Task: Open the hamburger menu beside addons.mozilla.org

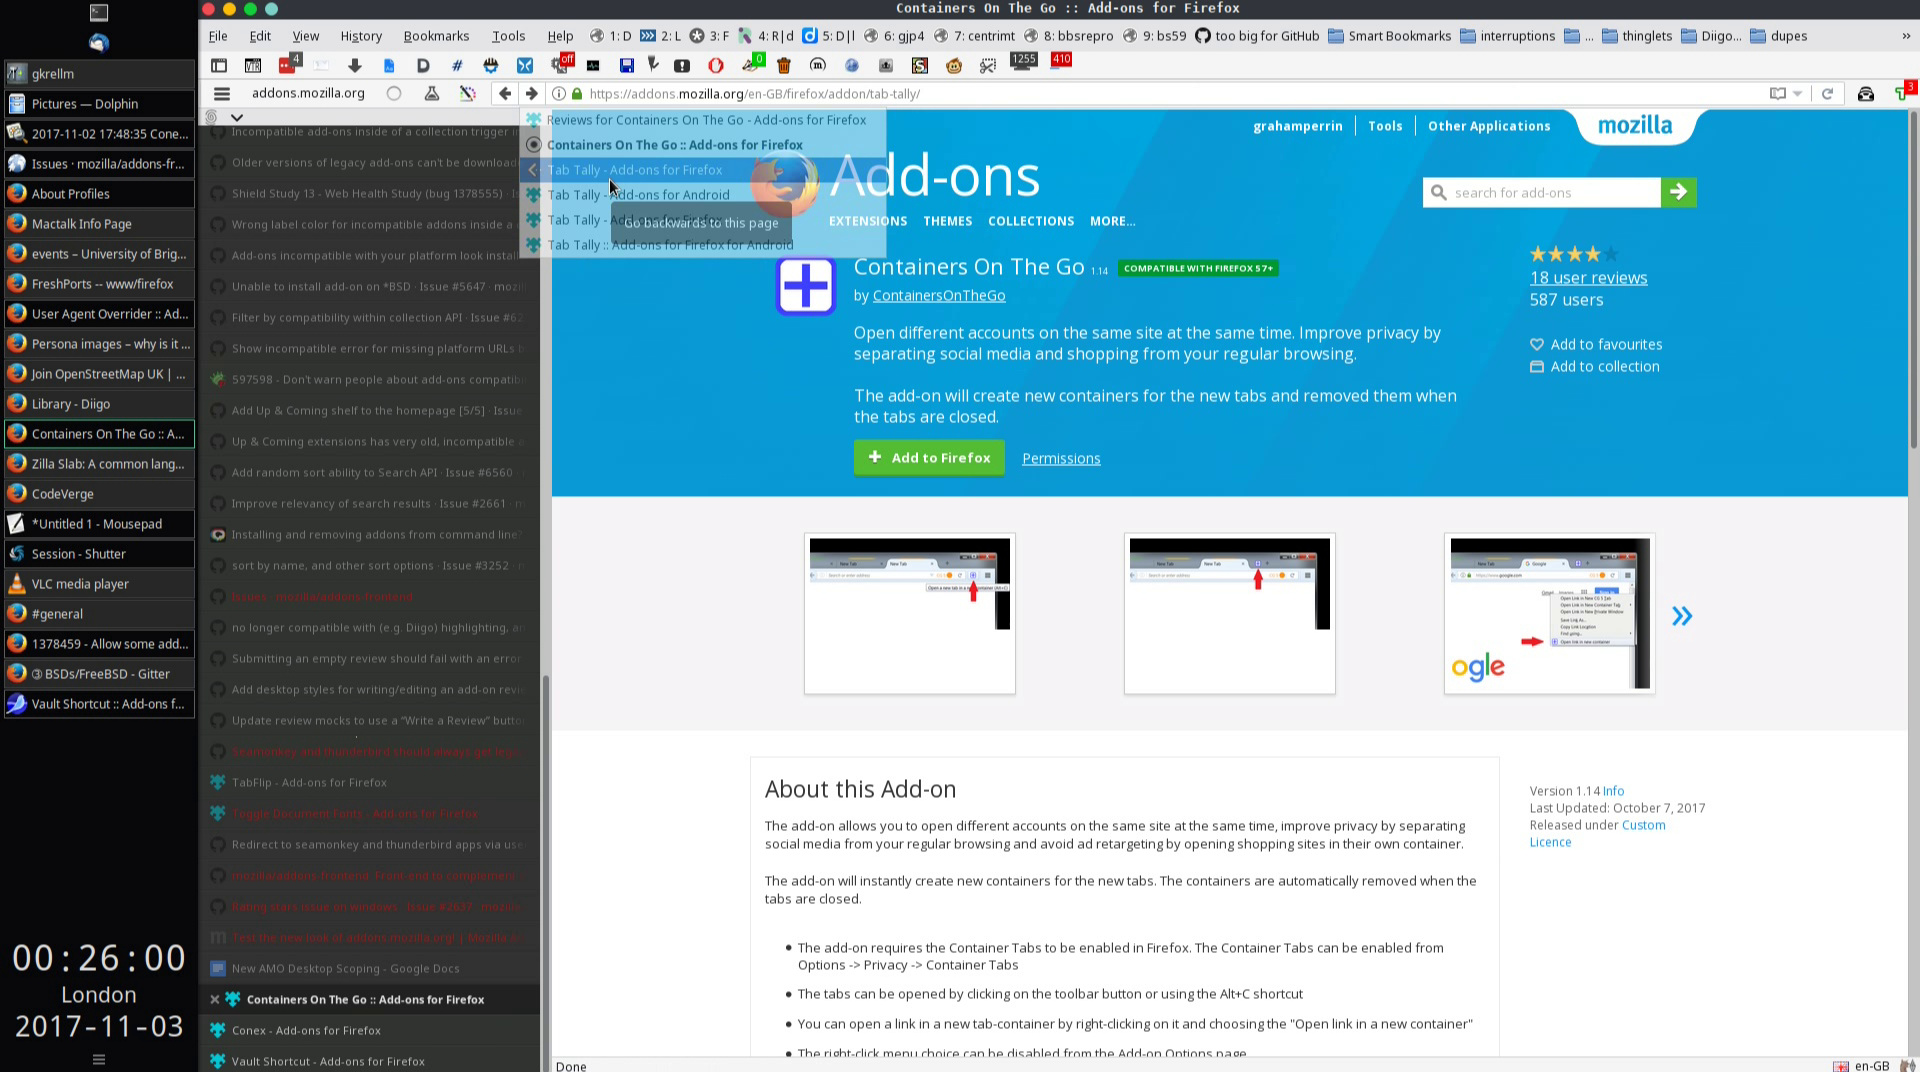Action: [x=222, y=94]
